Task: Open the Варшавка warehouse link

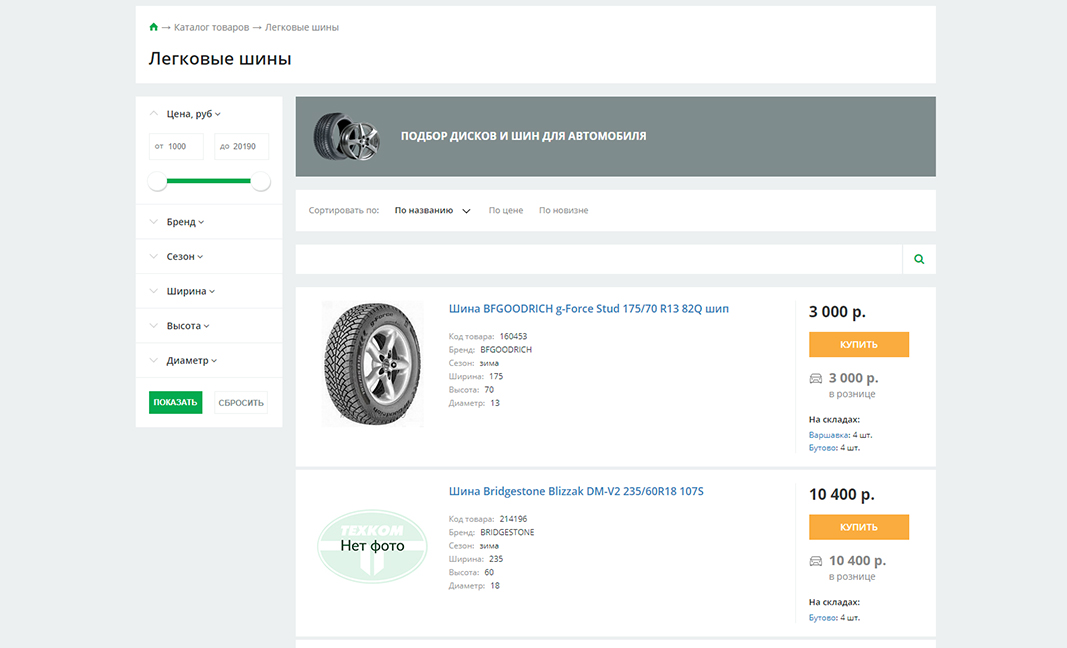Action: [828, 435]
